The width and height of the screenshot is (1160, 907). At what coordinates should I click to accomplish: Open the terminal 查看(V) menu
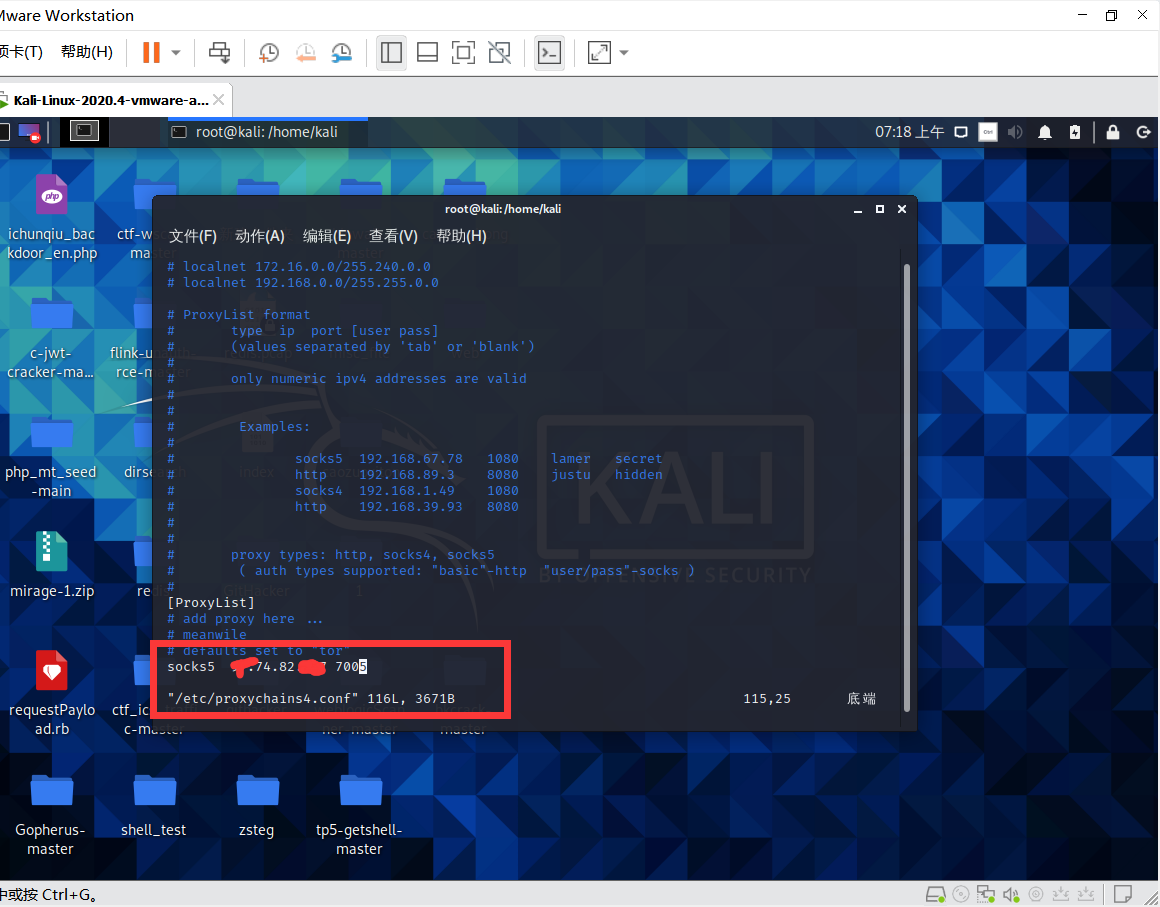[394, 236]
